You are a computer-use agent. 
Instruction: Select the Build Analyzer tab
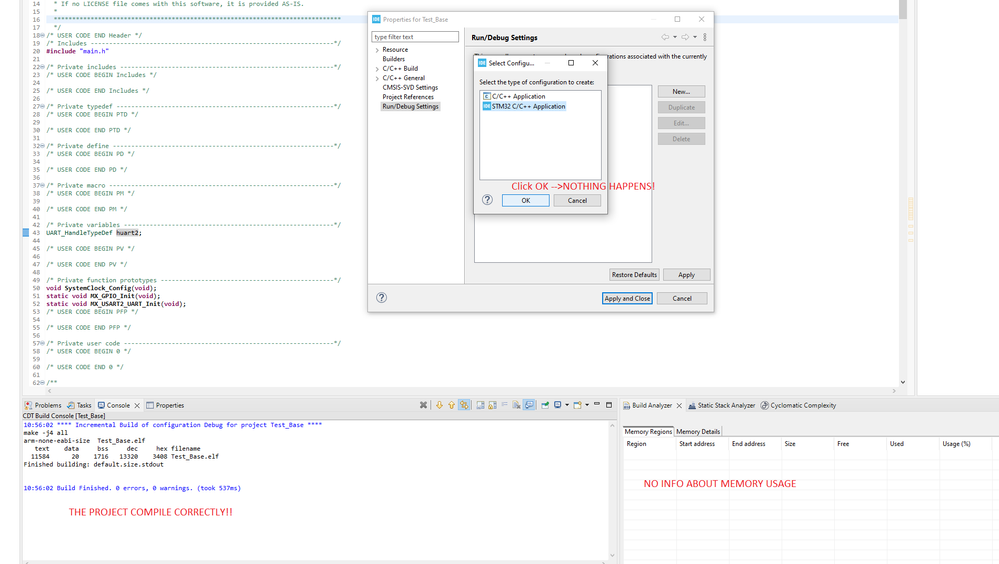[x=647, y=405]
